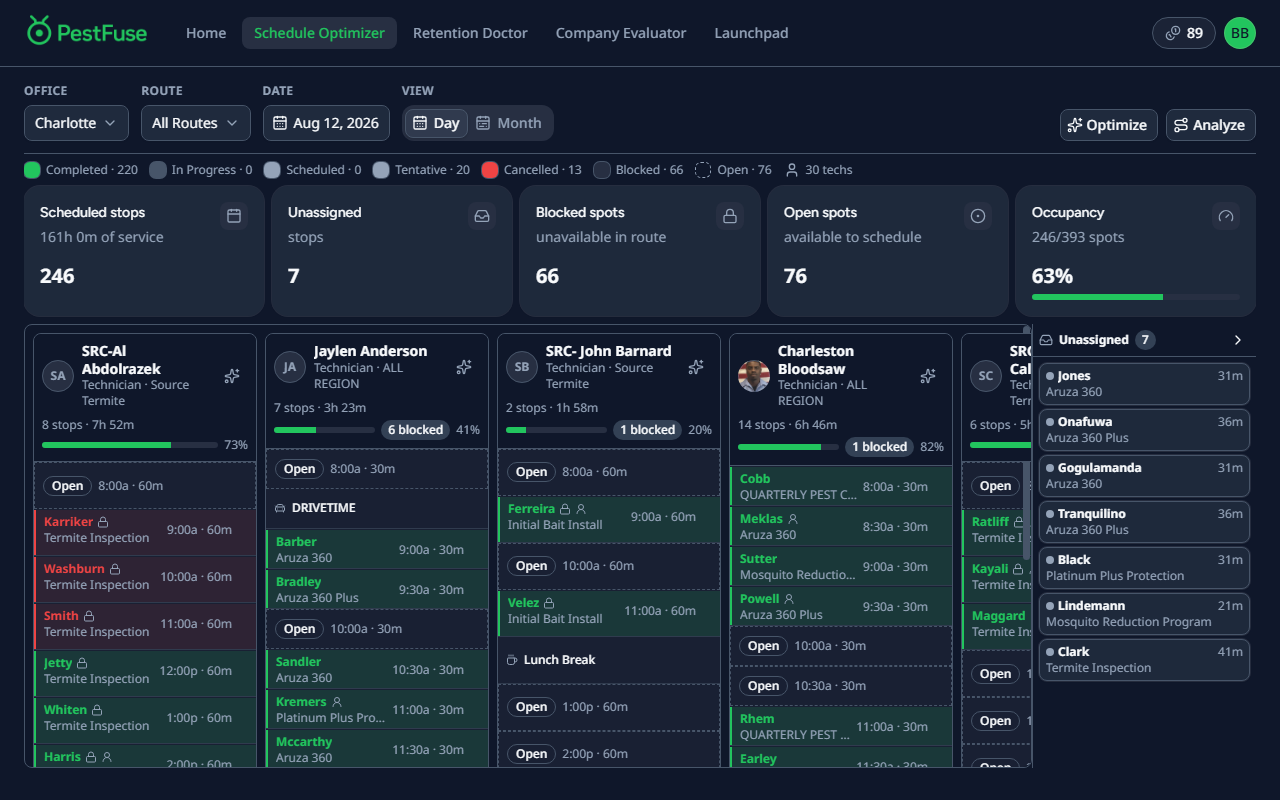Expand the 6 blocked badge for Jaylen Anderson

coord(415,430)
